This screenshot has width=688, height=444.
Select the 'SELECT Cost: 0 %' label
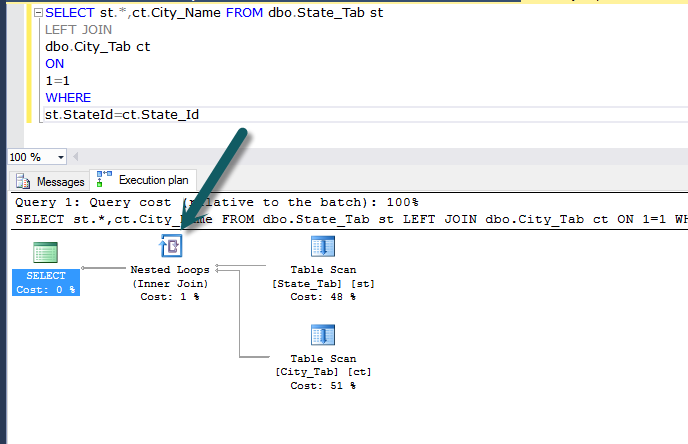pos(46,283)
